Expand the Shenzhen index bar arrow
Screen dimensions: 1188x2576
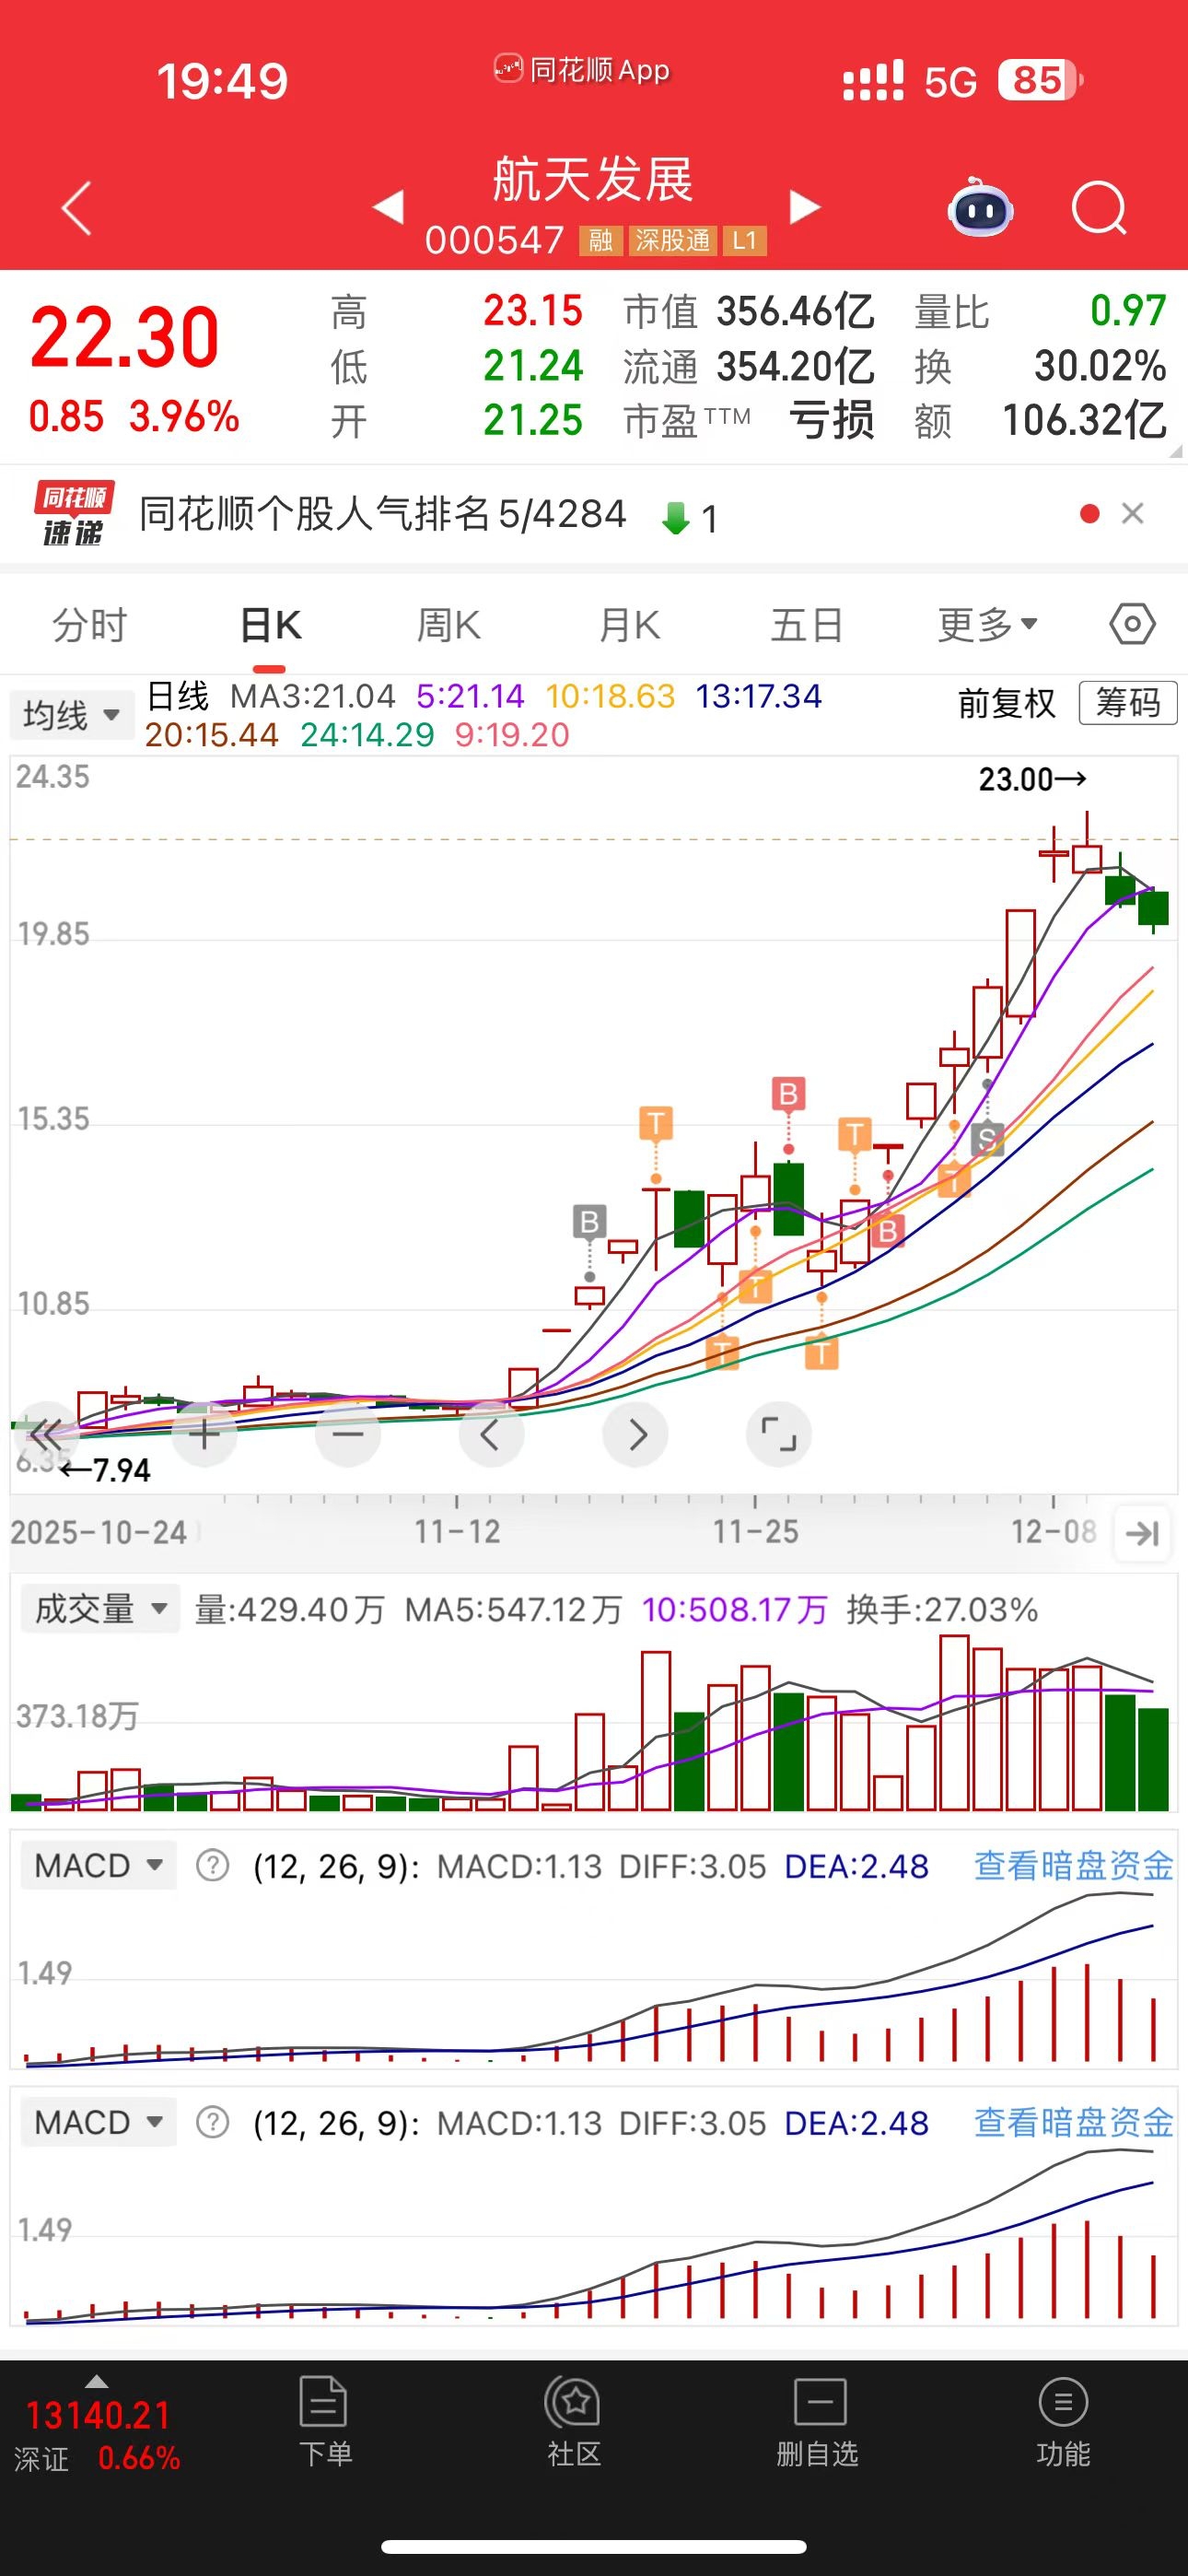(97, 2382)
